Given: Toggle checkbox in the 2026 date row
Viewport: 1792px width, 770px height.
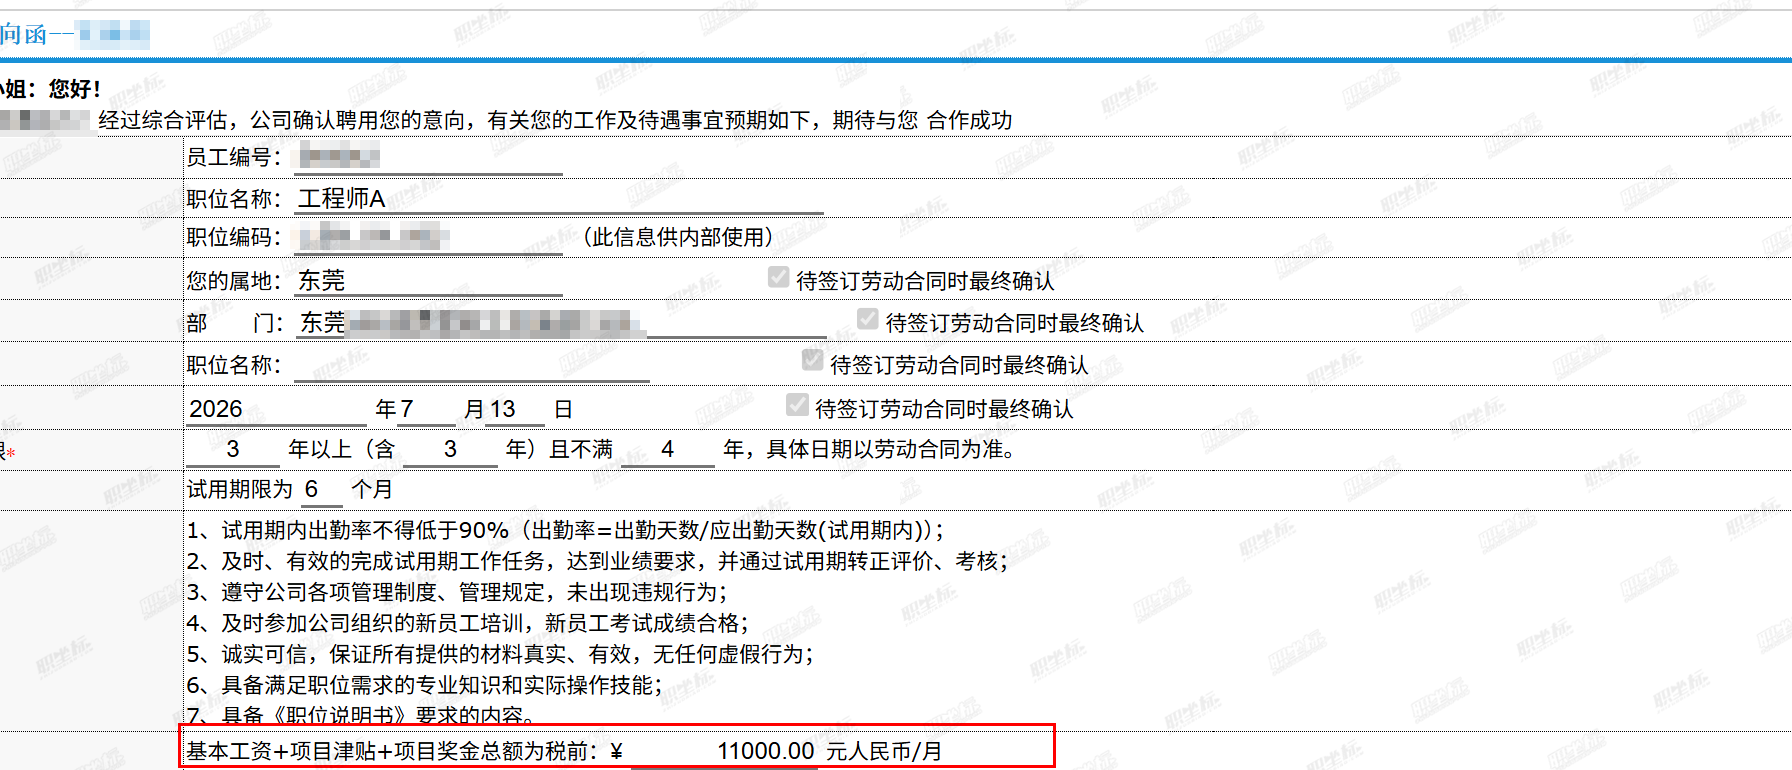Looking at the screenshot, I should coord(797,404).
